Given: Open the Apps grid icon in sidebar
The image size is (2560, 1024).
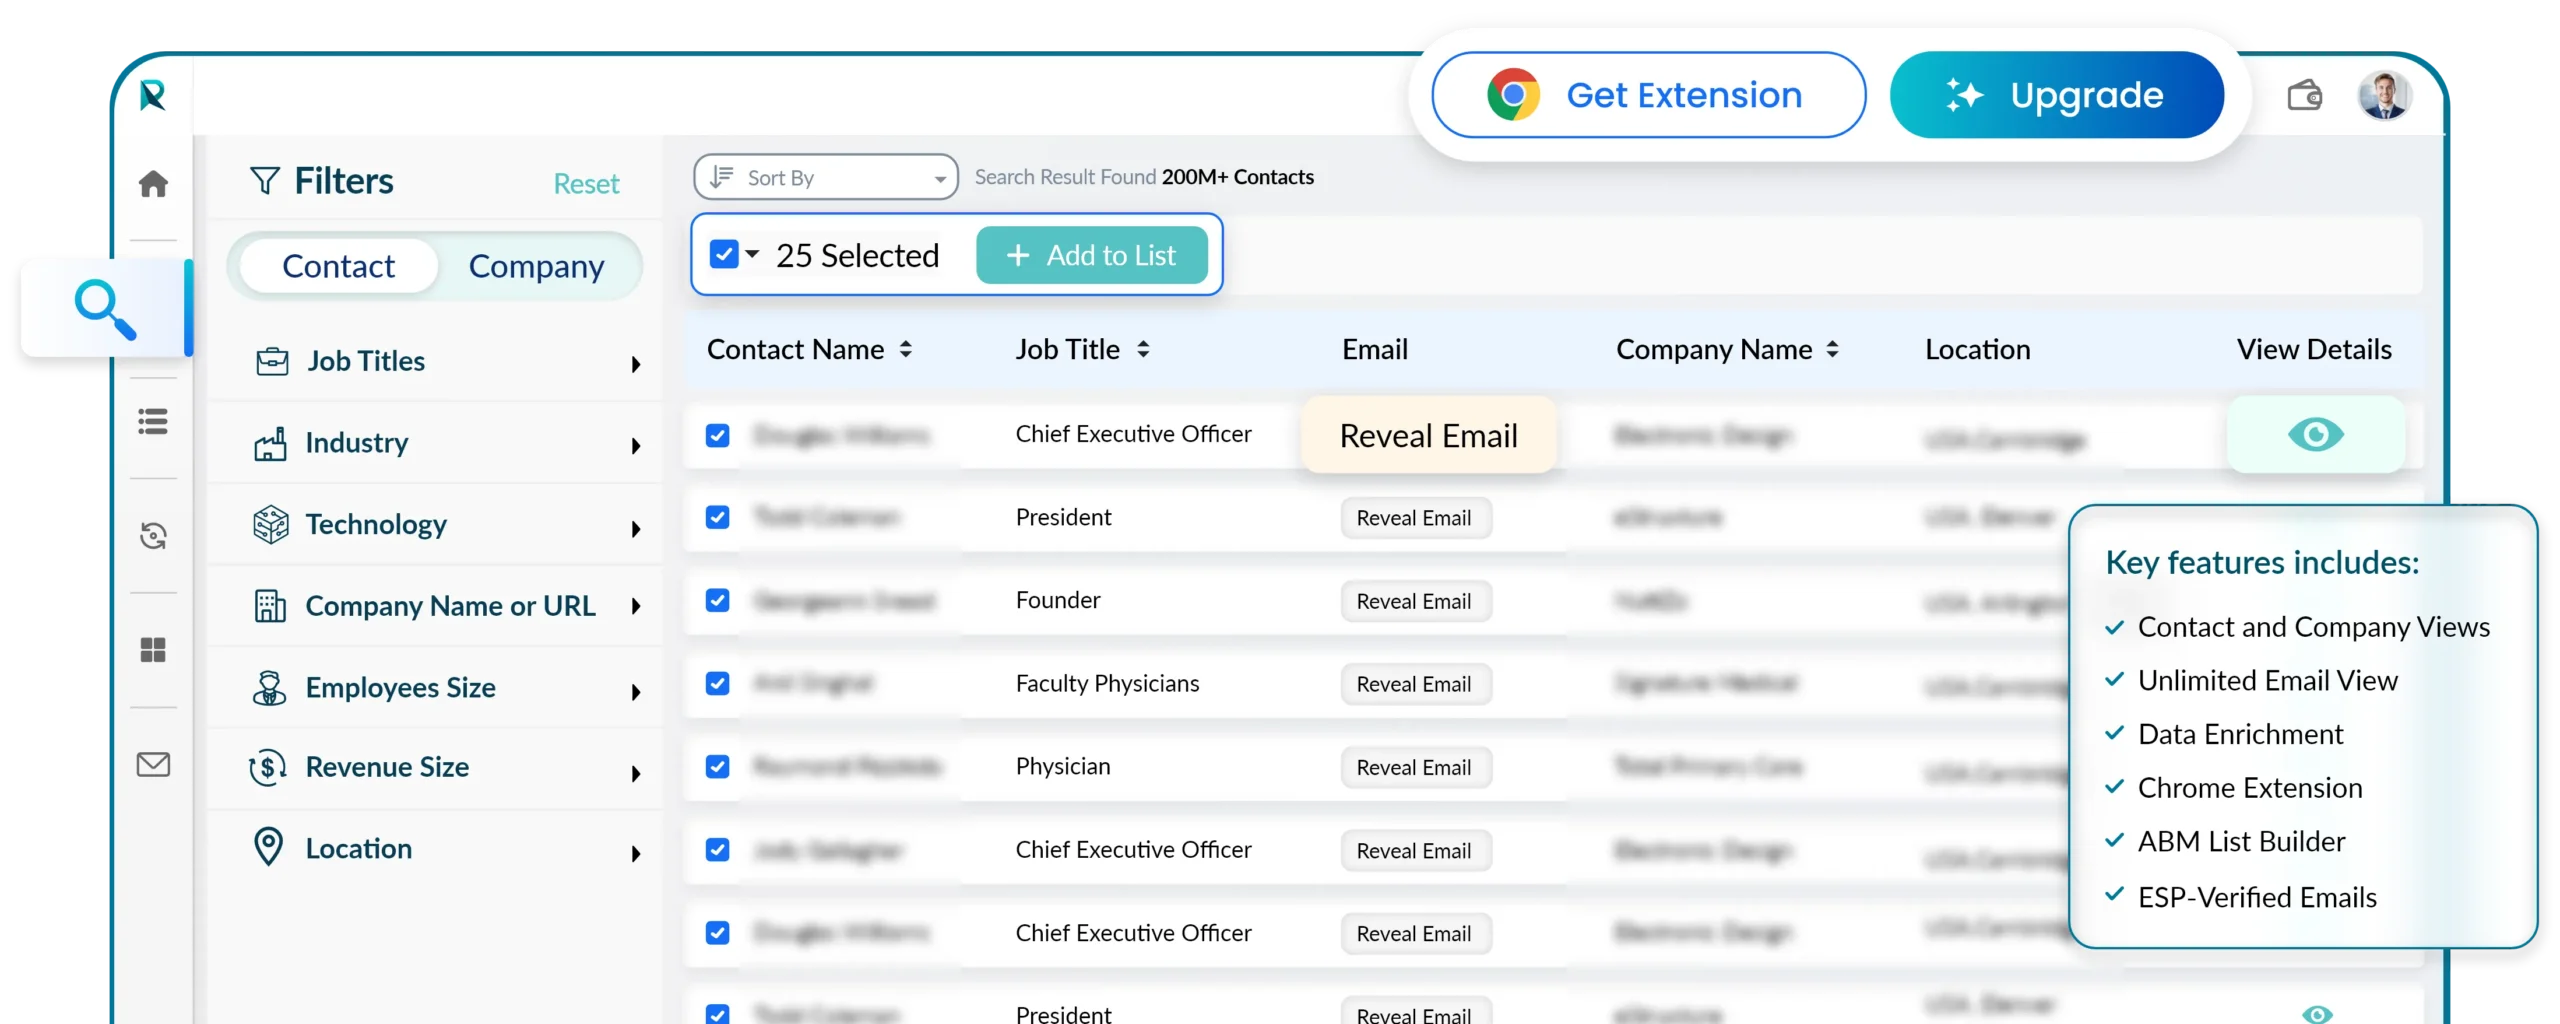Looking at the screenshot, I should pyautogui.click(x=153, y=650).
